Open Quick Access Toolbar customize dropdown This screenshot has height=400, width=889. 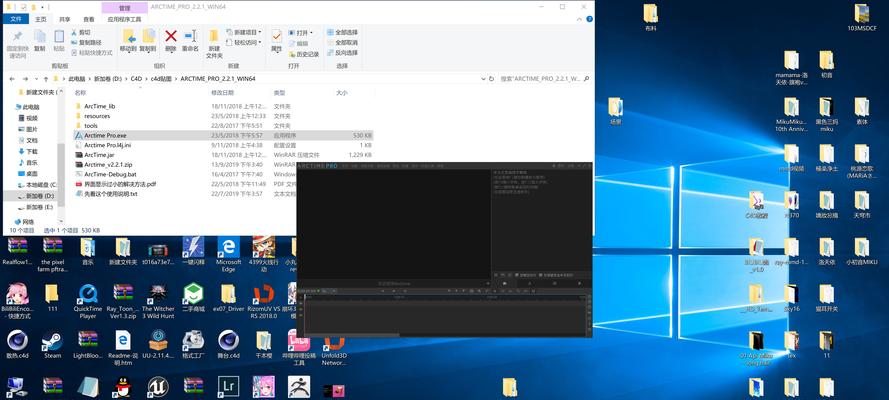[44, 7]
